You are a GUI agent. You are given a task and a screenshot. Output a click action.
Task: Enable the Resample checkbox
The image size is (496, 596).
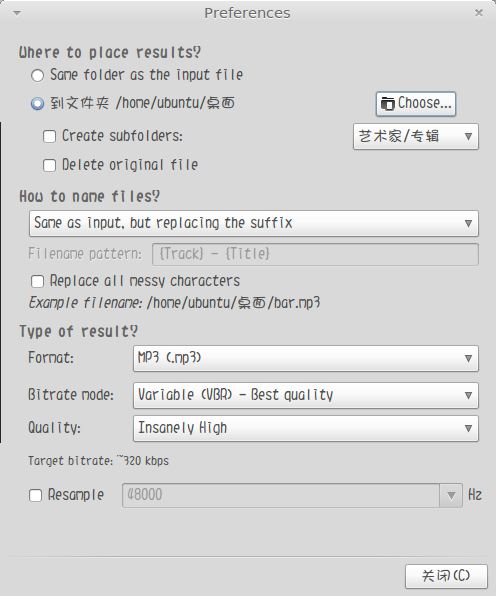pyautogui.click(x=35, y=495)
